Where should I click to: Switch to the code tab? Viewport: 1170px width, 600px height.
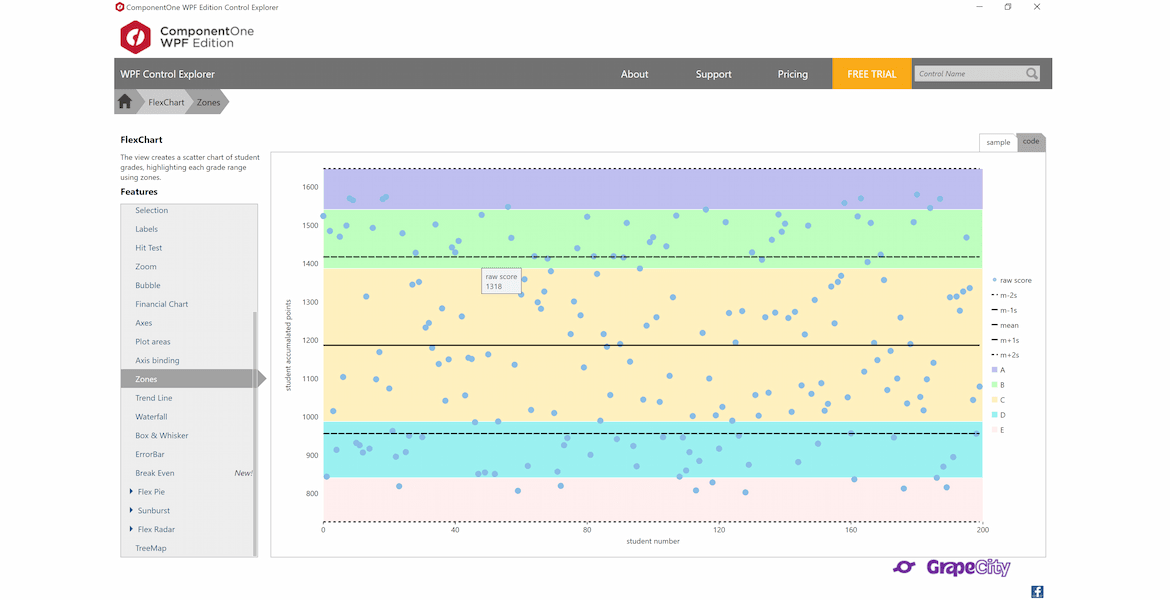pos(1030,142)
